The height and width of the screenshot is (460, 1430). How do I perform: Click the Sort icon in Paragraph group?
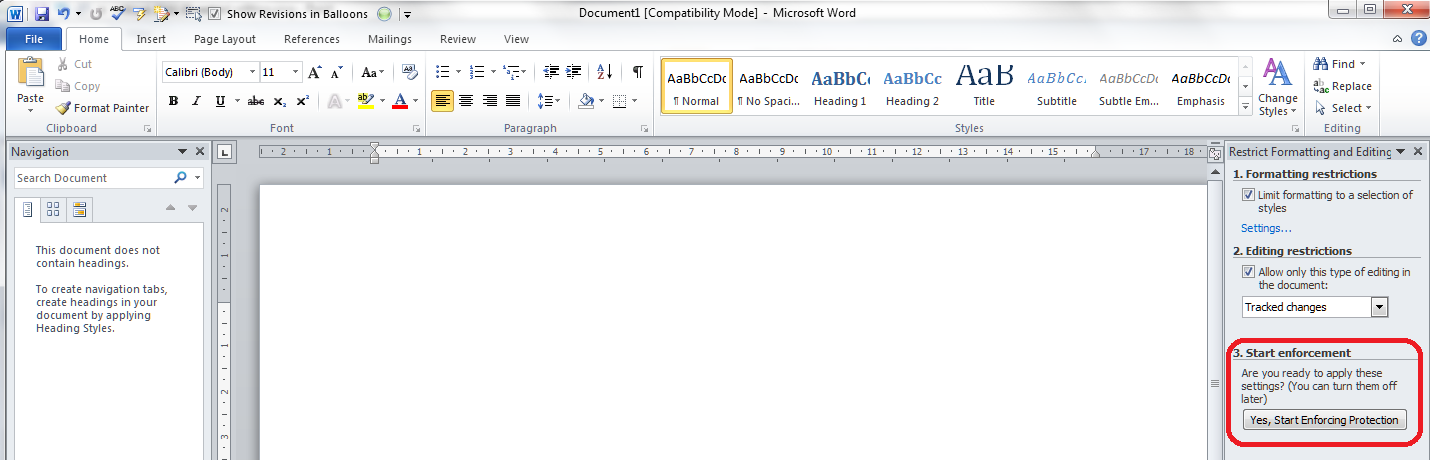(604, 72)
